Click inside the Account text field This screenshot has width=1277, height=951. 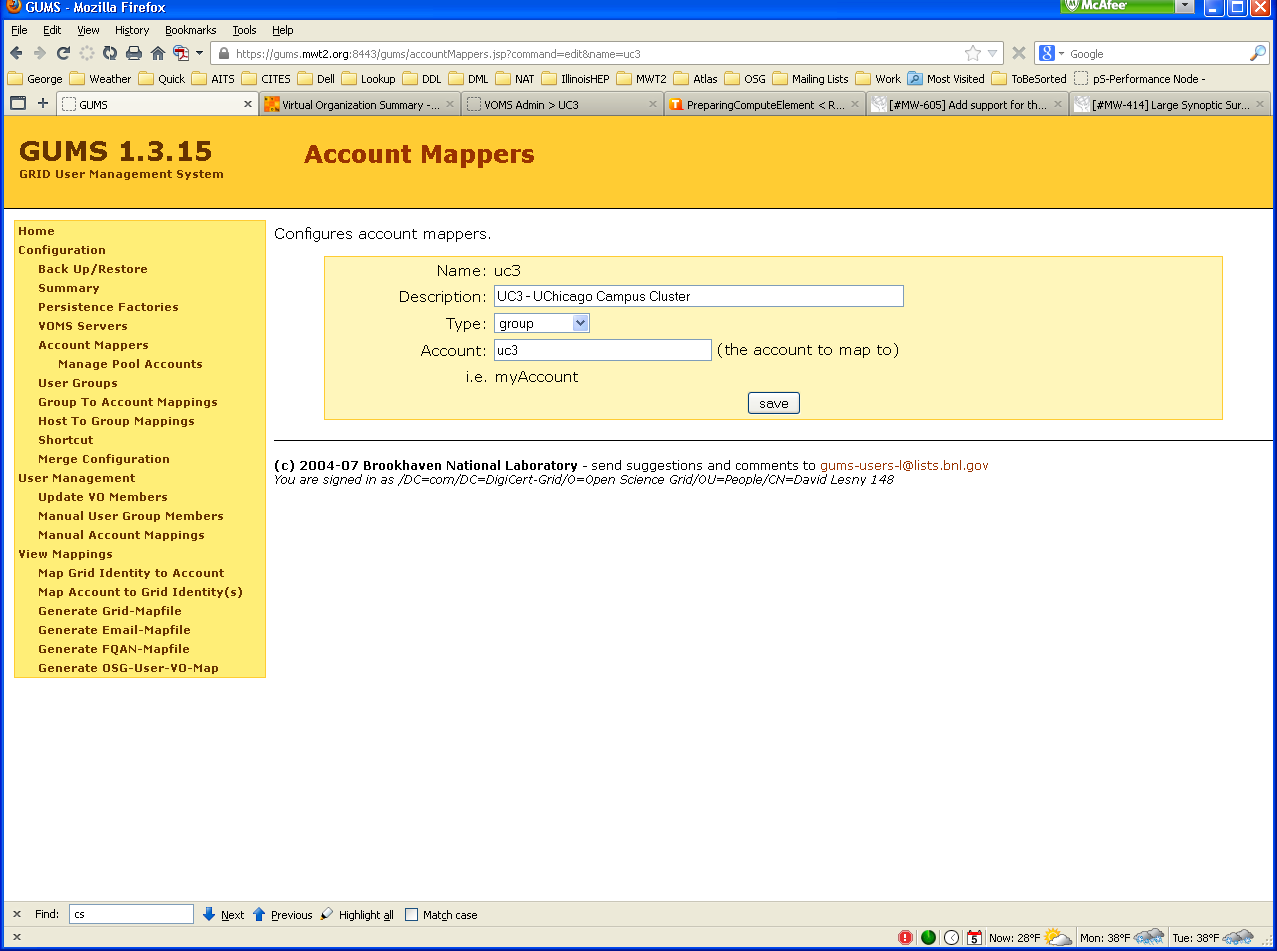pyautogui.click(x=602, y=349)
